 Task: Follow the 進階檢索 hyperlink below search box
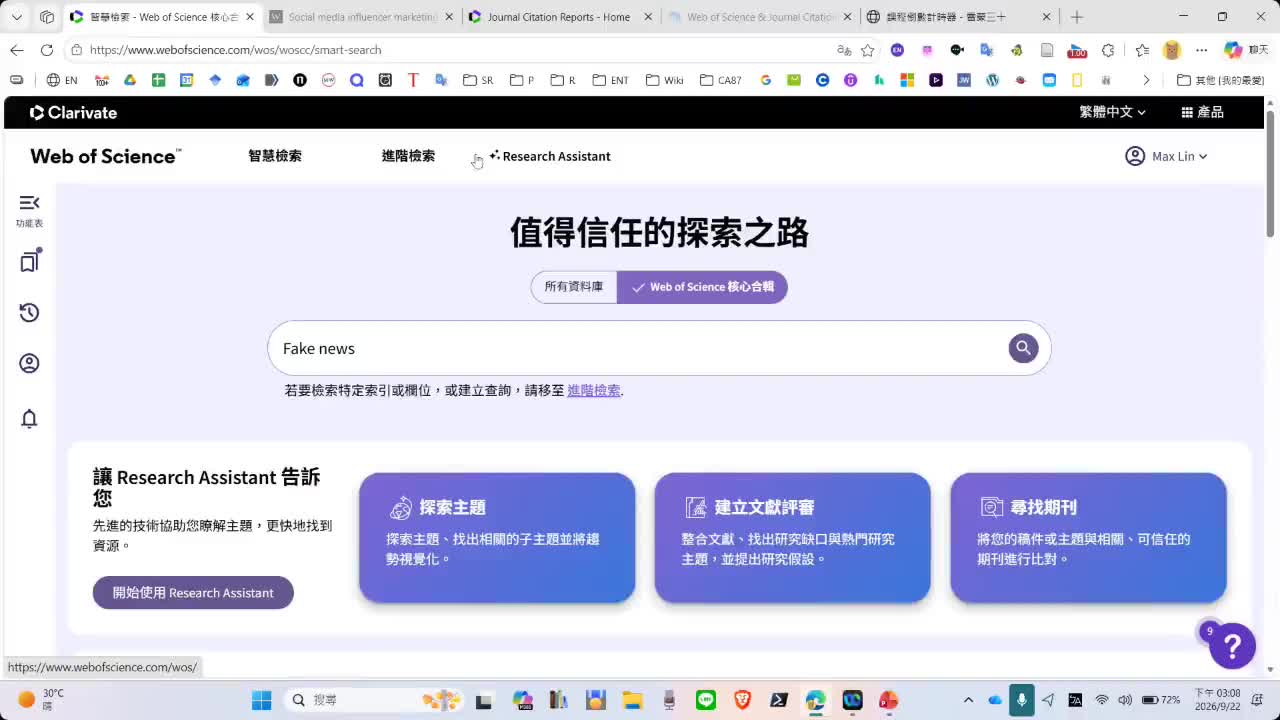(594, 390)
